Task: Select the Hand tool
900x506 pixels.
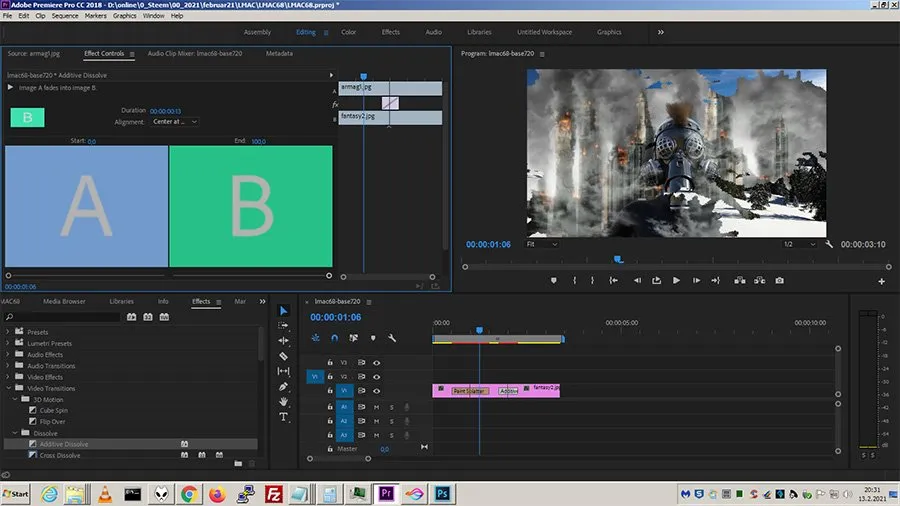Action: tap(284, 401)
